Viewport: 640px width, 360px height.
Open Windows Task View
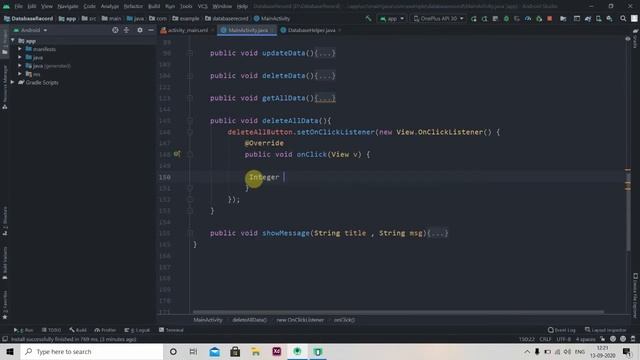click(x=193, y=351)
